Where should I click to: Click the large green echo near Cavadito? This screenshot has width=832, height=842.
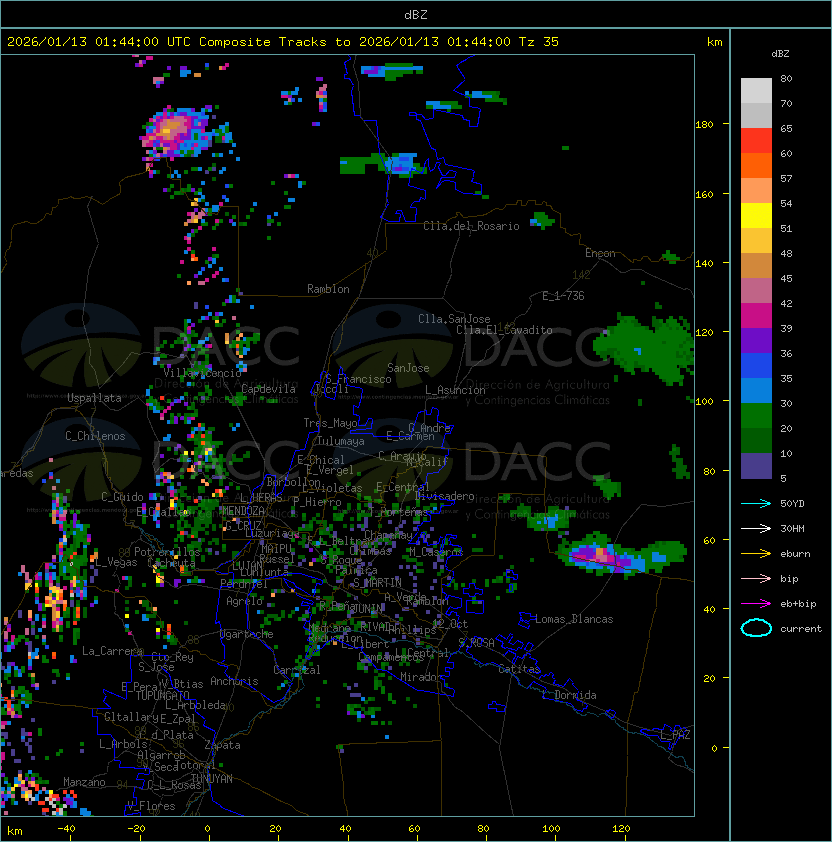coord(645,349)
